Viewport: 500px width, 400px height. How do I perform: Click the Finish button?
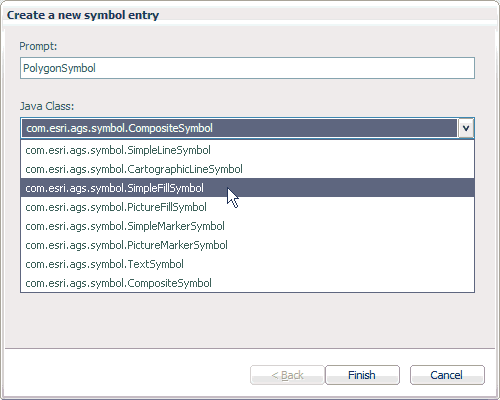362,375
